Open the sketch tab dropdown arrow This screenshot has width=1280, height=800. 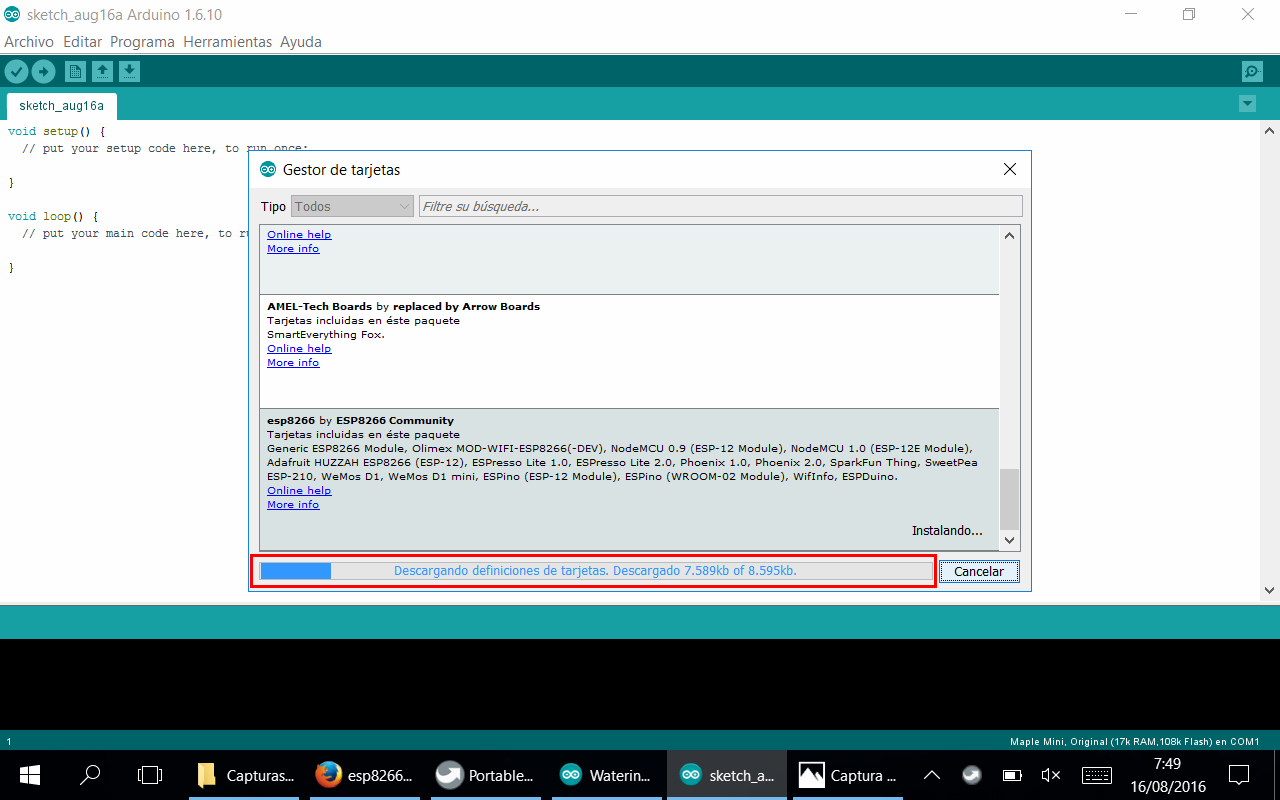pyautogui.click(x=1247, y=104)
